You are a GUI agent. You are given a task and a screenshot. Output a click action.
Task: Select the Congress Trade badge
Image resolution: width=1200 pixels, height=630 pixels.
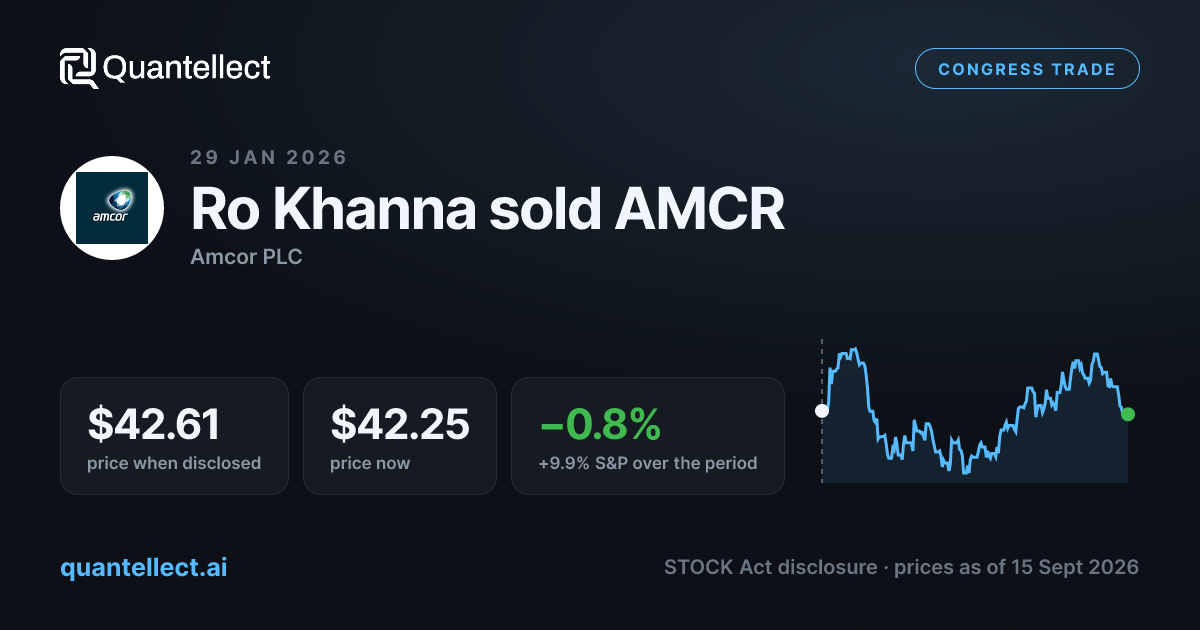click(1027, 69)
